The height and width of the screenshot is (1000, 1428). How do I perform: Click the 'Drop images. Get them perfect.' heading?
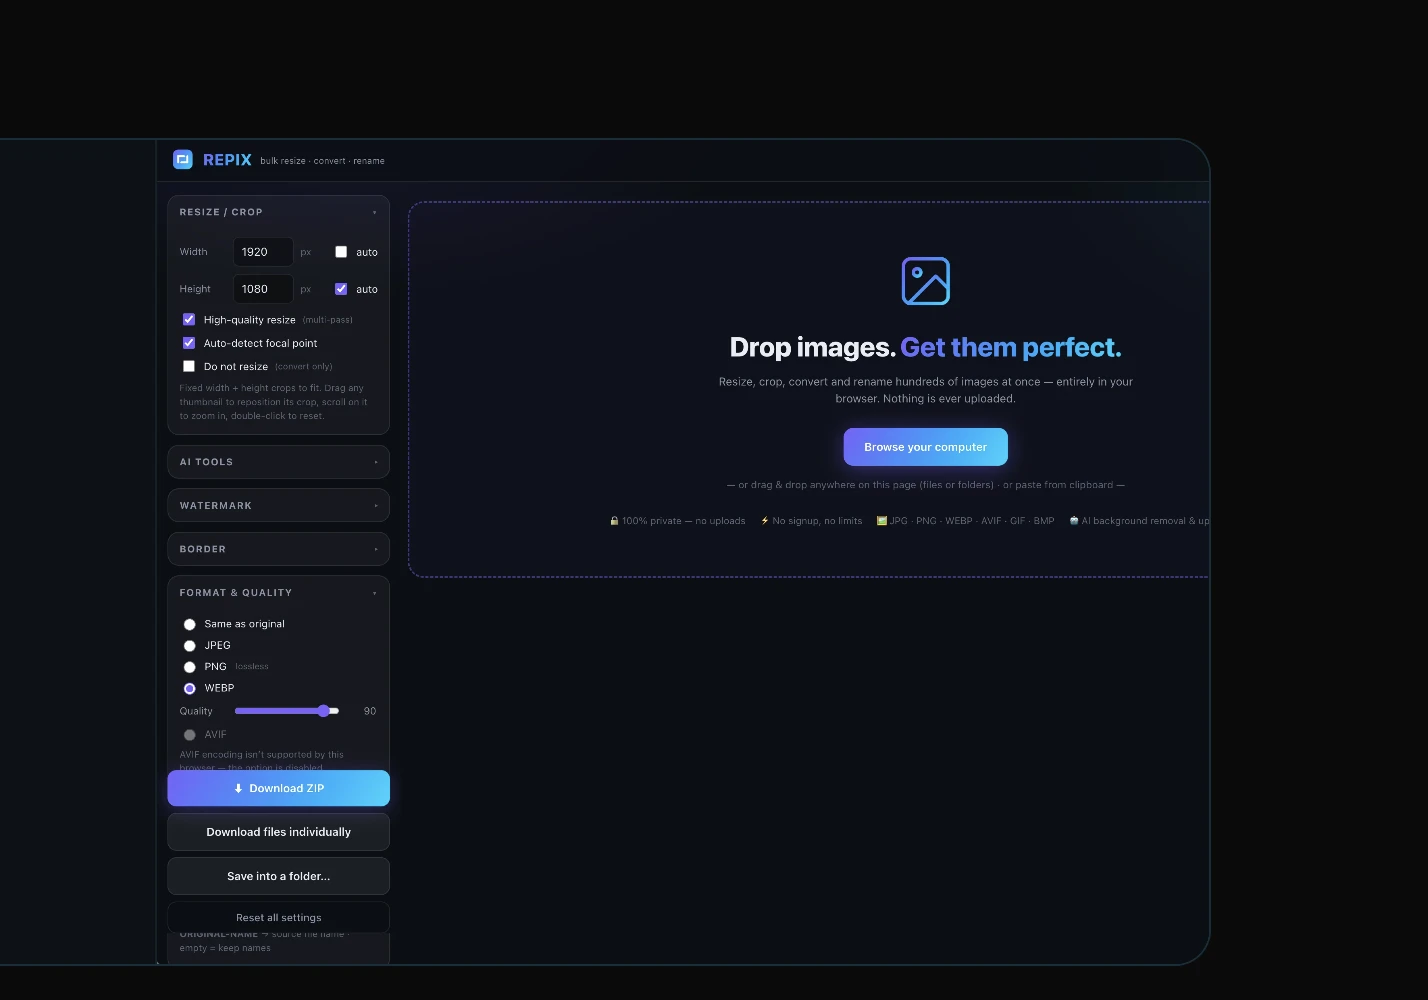926,347
